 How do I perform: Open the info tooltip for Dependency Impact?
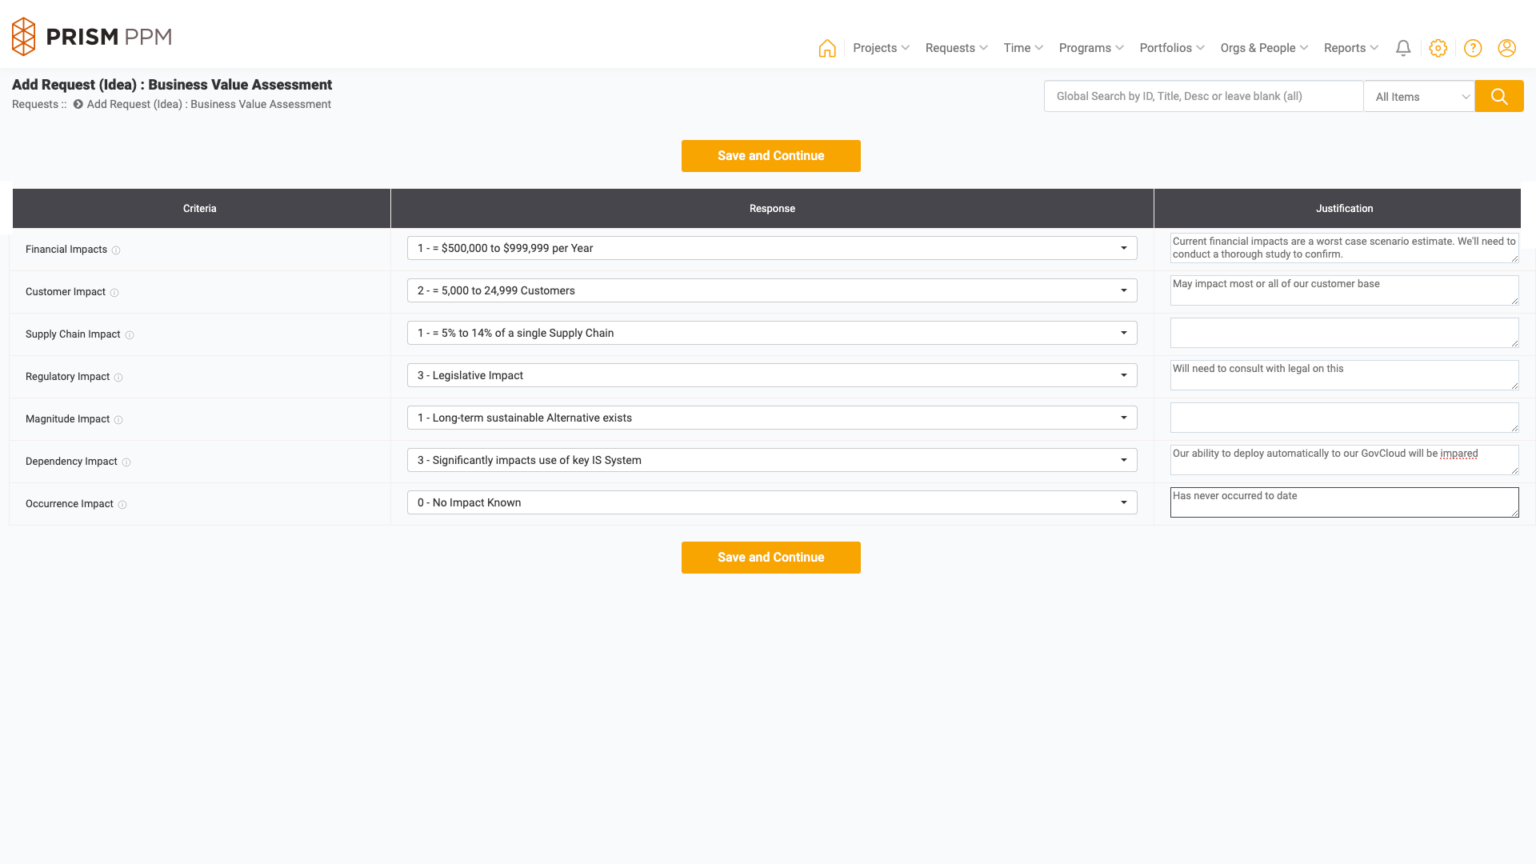pos(126,462)
